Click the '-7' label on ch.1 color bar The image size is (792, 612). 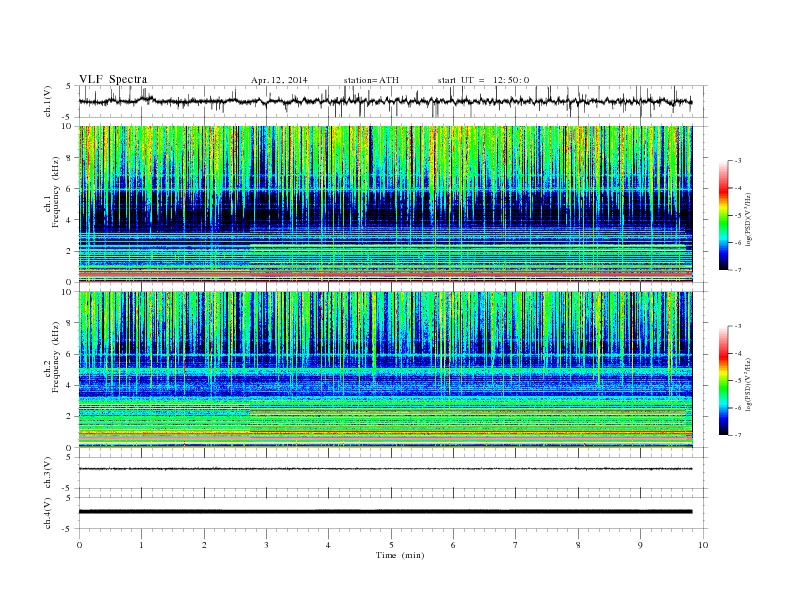tap(737, 270)
